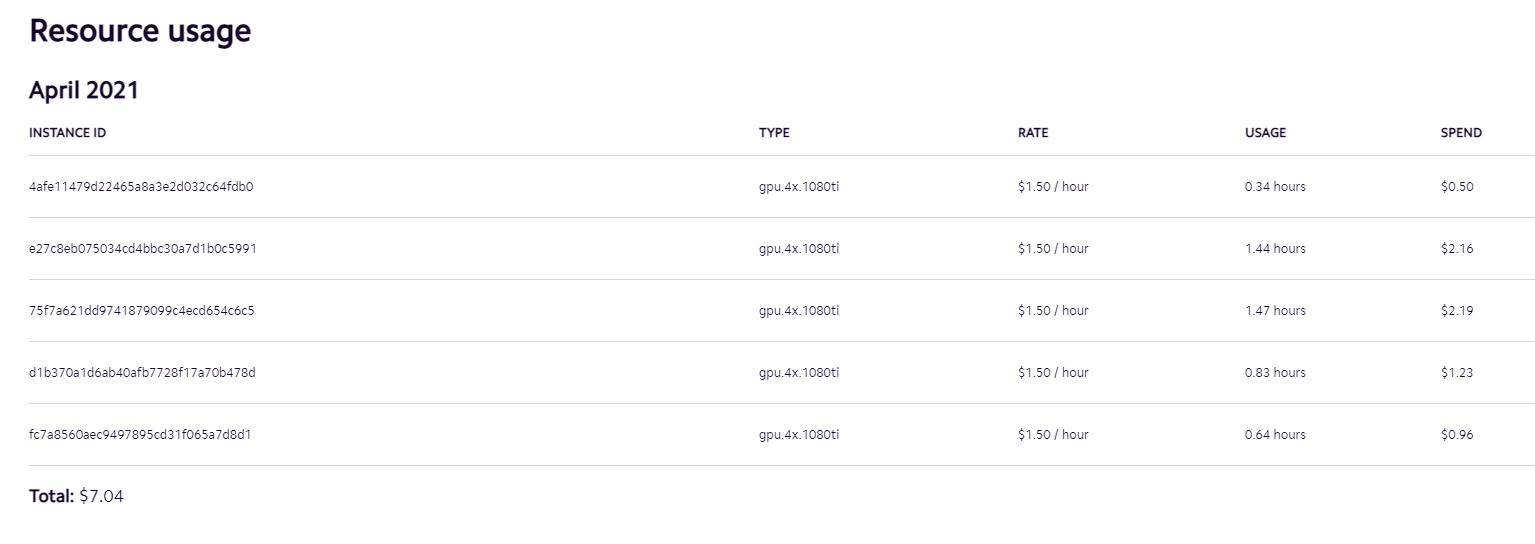
Task: Select instance ID e27c8eb075034cd4bbc30a7d1b0c5991
Action: pos(143,249)
